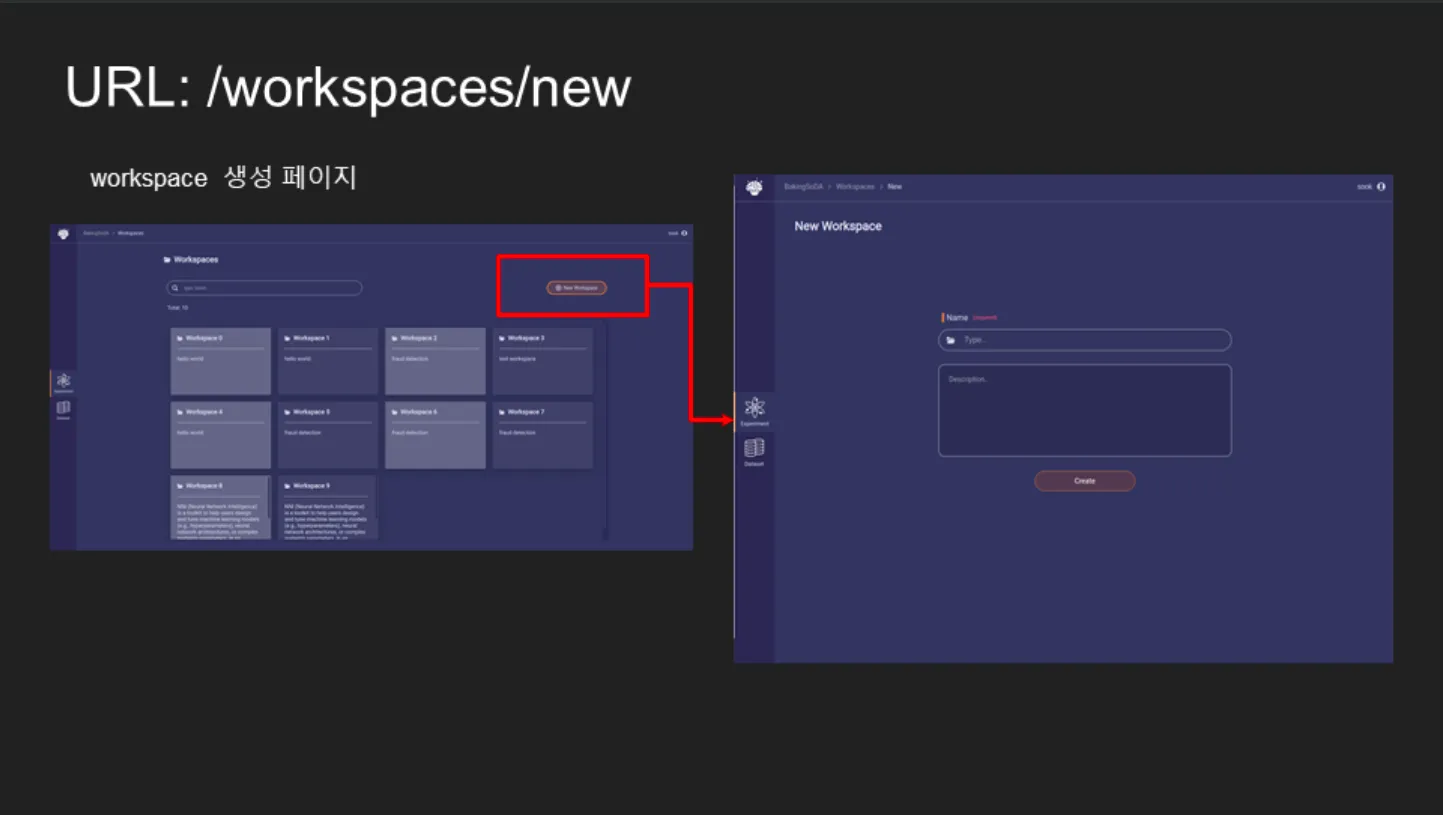Click the logo on the workspace list page
Image resolution: width=1443 pixels, height=815 pixels.
pos(63,234)
